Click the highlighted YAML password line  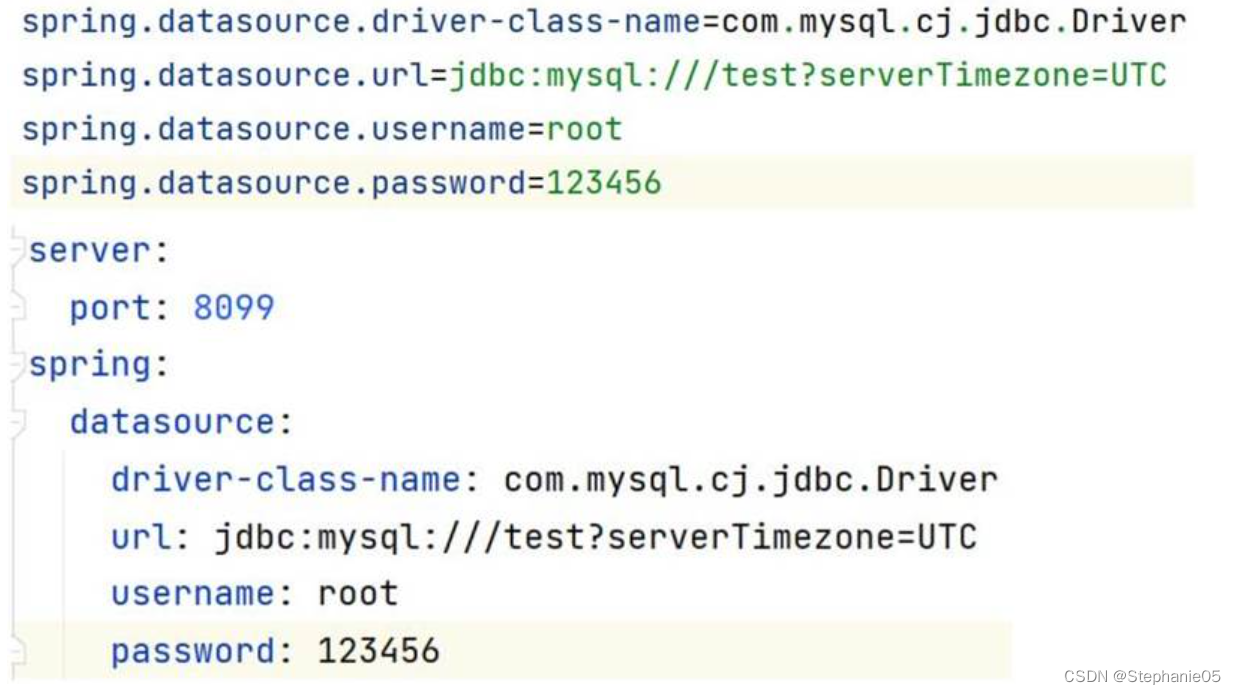[270, 650]
